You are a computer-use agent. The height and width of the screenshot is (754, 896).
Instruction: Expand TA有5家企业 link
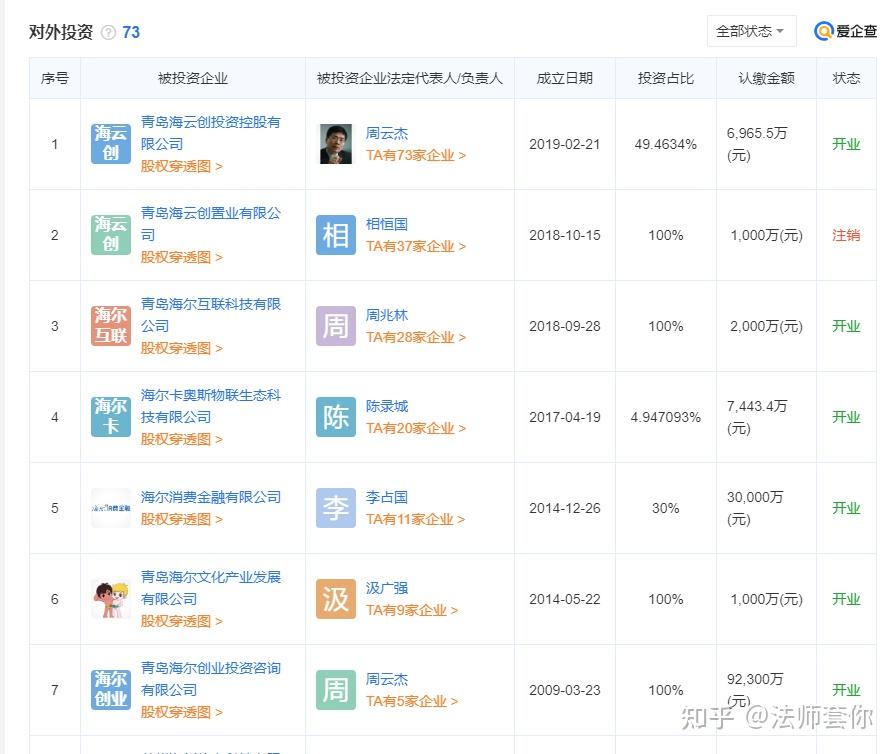[x=412, y=701]
